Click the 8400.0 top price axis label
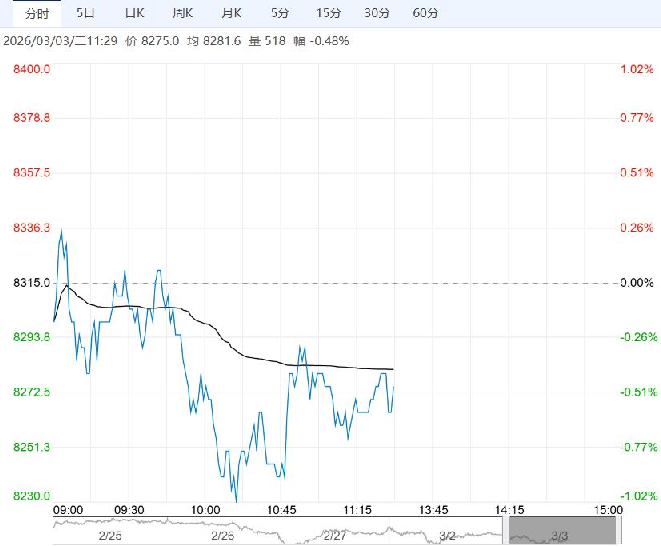This screenshot has height=547, width=661. click(32, 68)
